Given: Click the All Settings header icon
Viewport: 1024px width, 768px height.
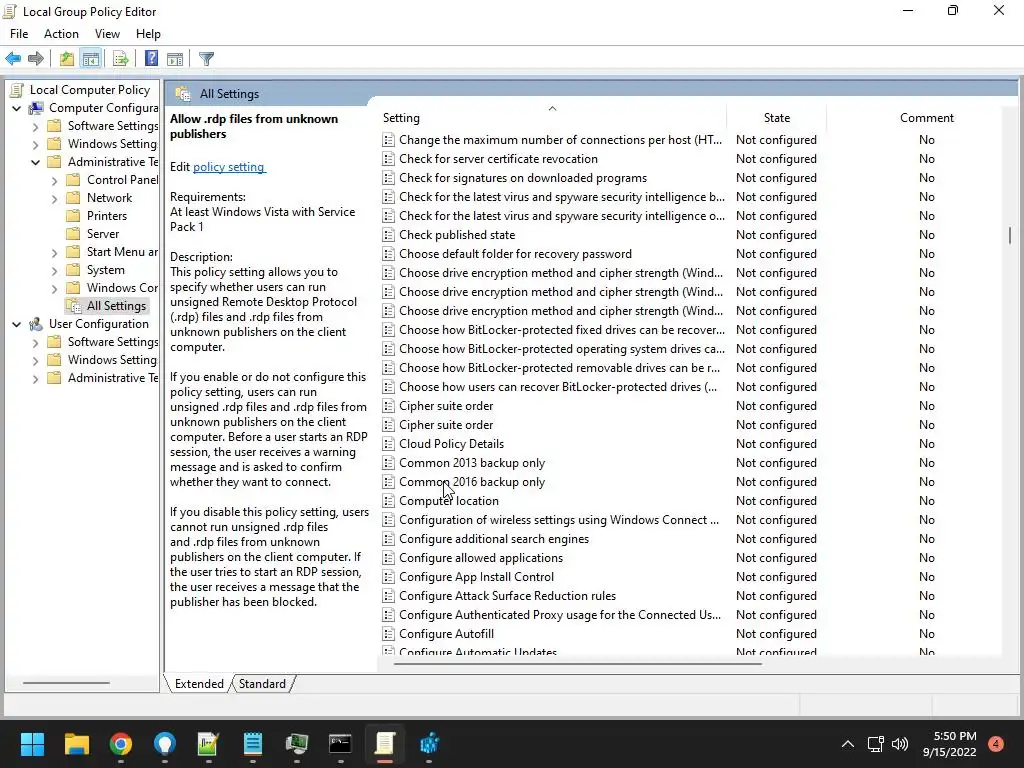Looking at the screenshot, I should (183, 94).
